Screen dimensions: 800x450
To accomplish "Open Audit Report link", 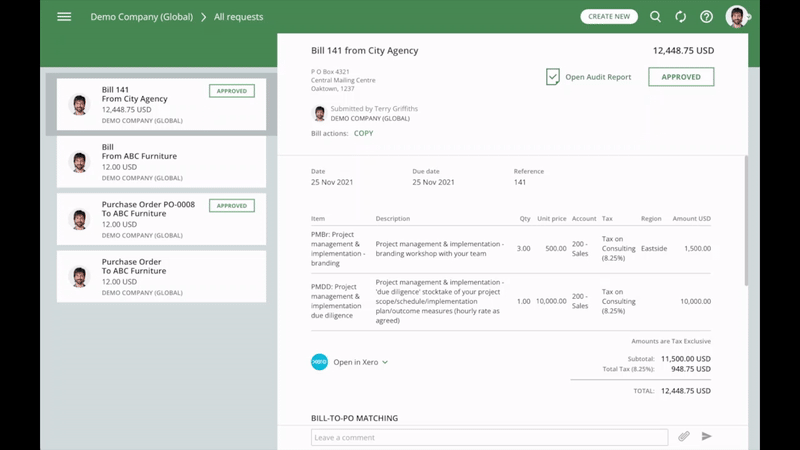I will pos(598,77).
